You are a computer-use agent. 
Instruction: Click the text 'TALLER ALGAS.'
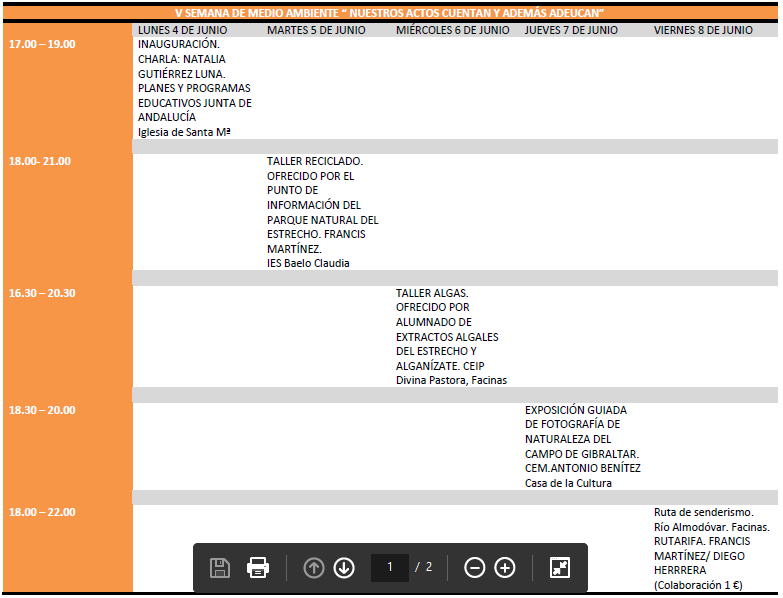(432, 294)
